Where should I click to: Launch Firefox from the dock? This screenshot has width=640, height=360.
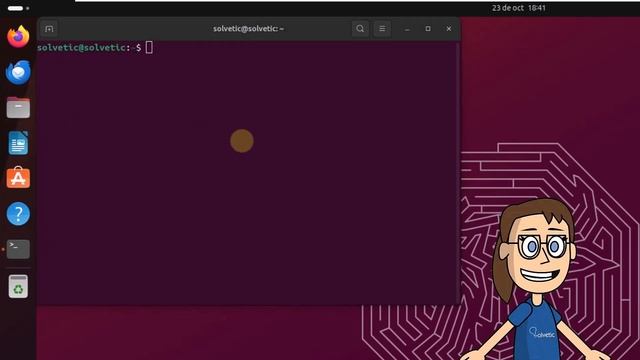[18, 37]
